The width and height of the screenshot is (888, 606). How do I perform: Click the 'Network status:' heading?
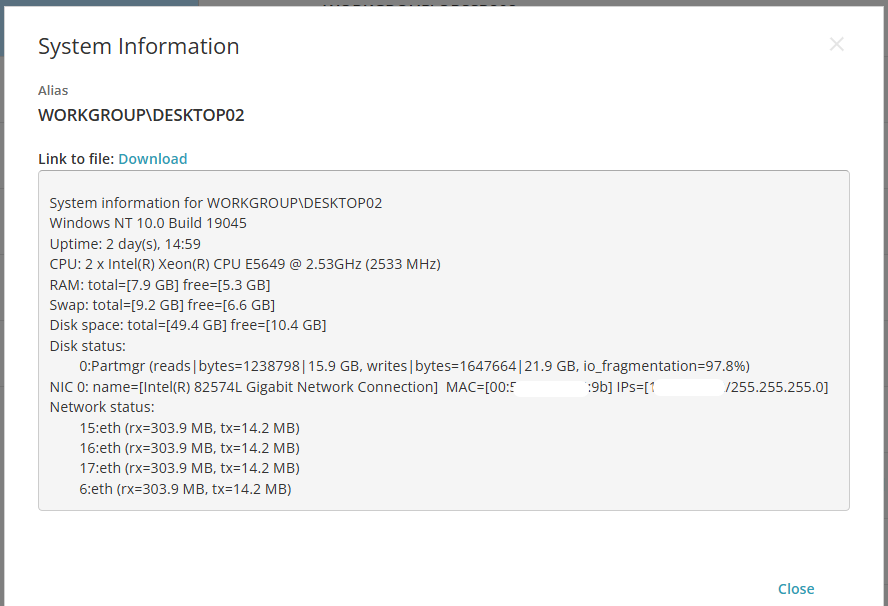pos(102,407)
